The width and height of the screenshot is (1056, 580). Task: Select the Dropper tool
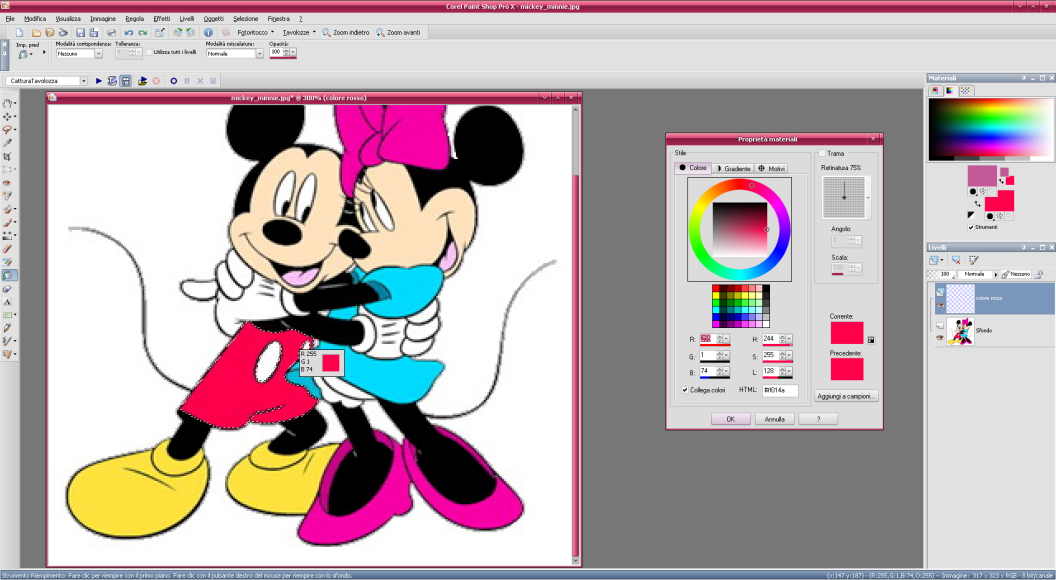(7, 143)
